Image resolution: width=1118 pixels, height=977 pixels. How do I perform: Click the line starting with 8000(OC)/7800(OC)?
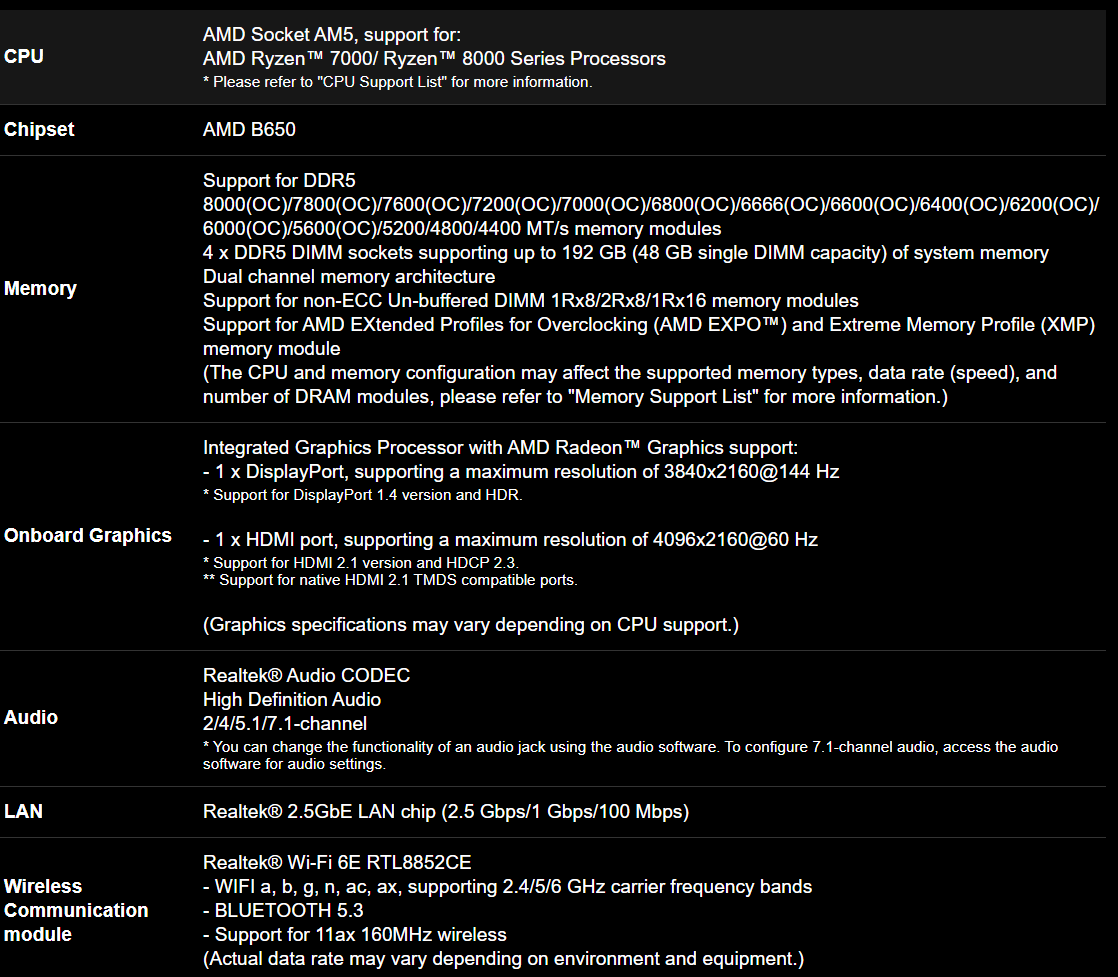tap(651, 205)
